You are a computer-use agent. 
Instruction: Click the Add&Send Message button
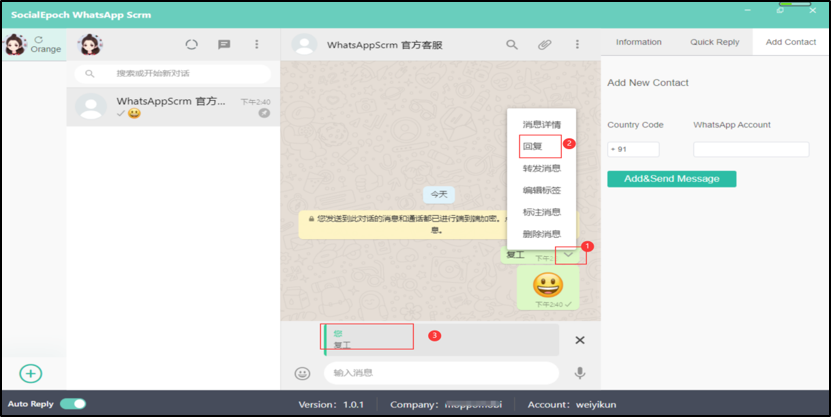(671, 179)
